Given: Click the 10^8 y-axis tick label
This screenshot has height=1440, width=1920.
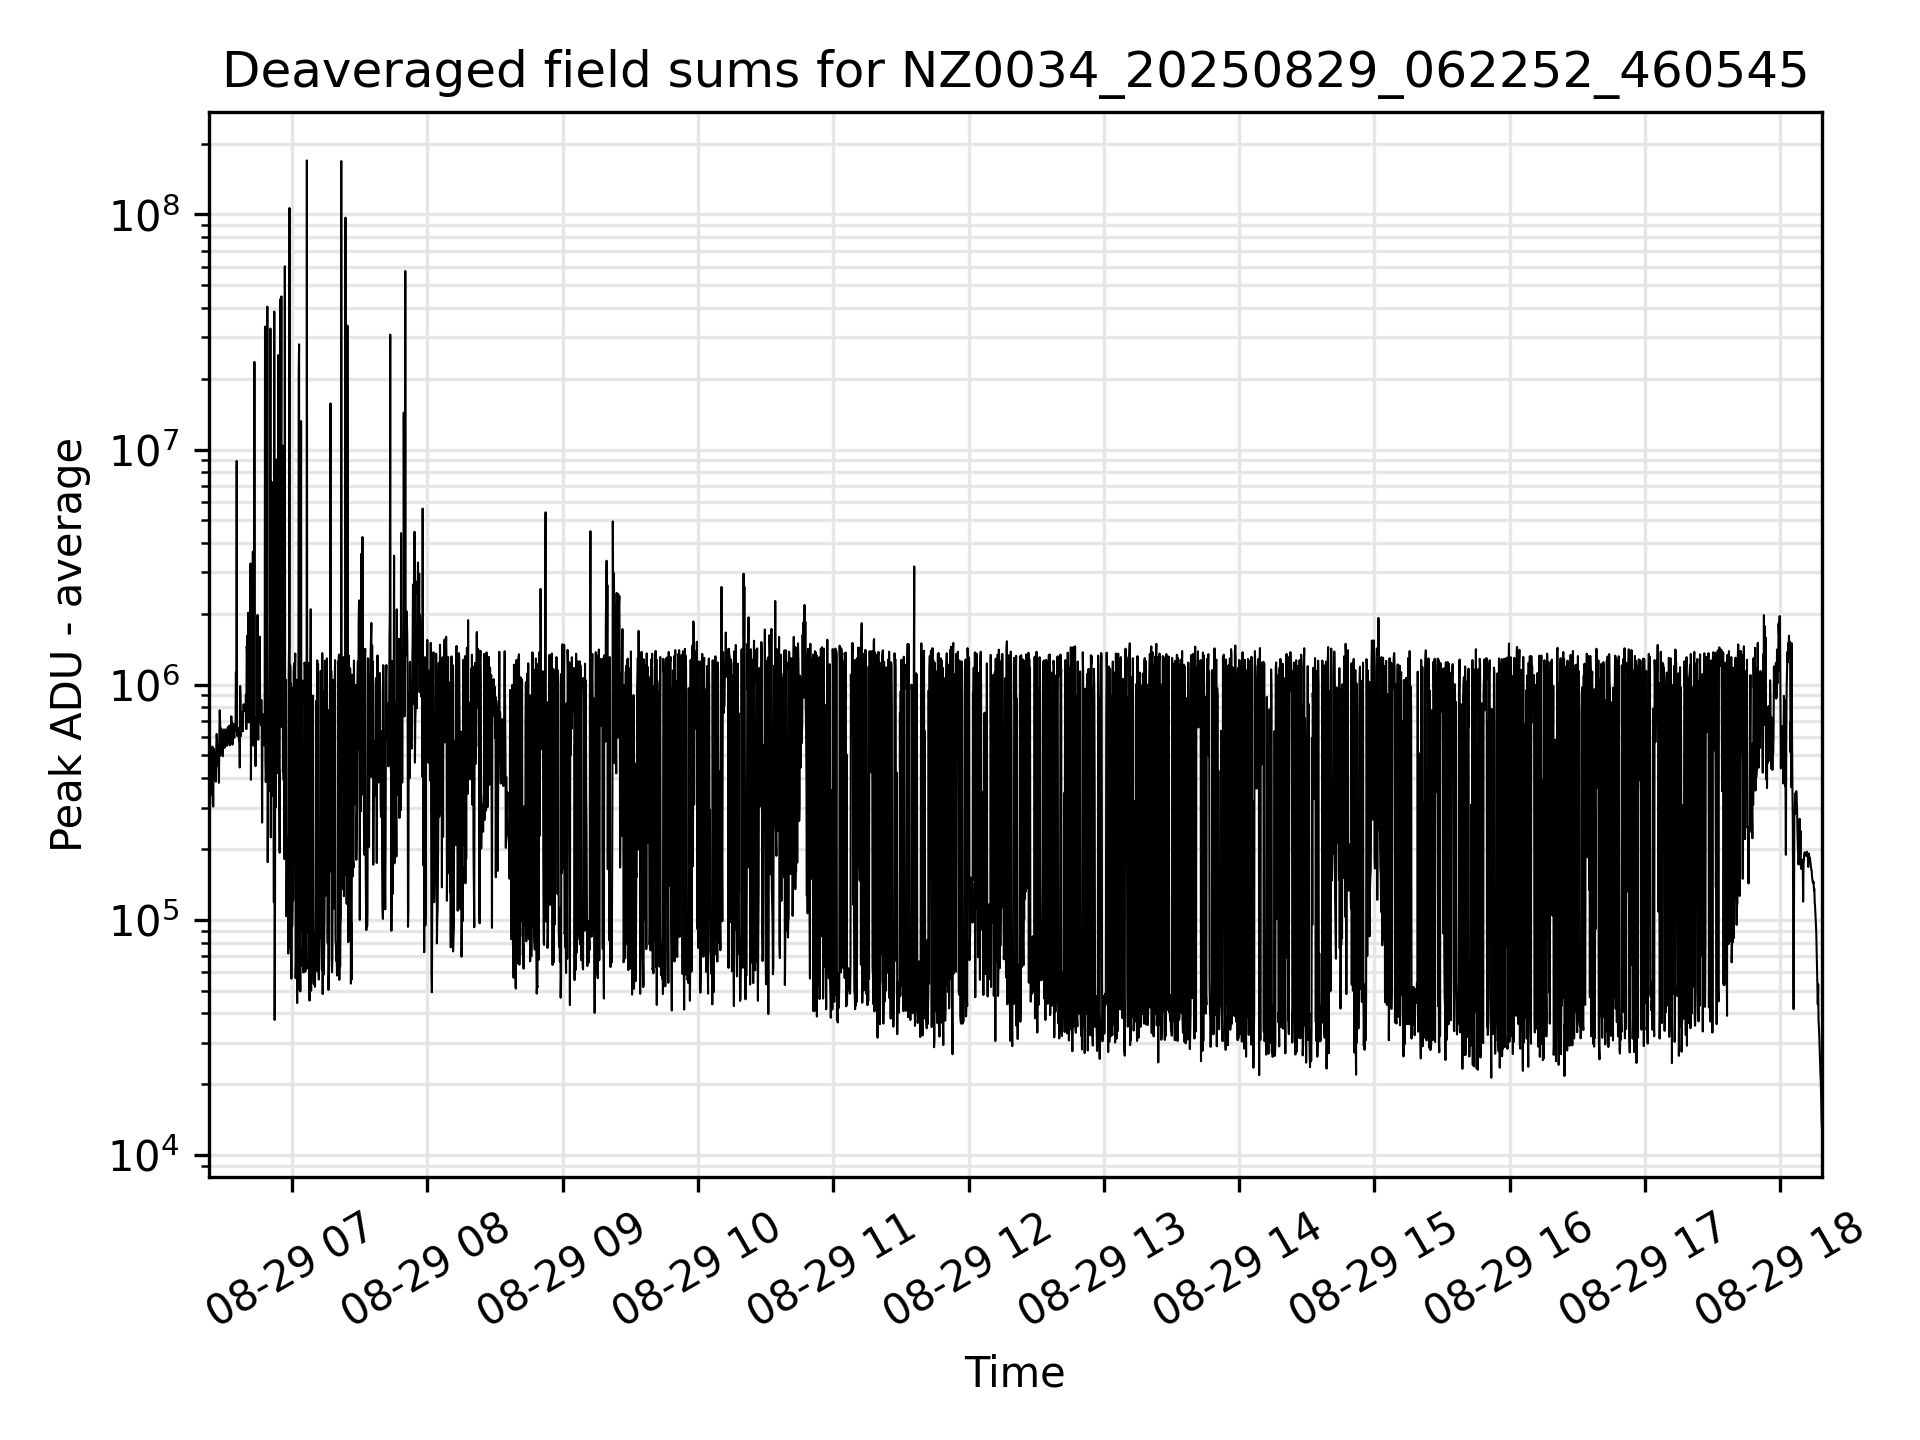Looking at the screenshot, I should coord(145,214).
